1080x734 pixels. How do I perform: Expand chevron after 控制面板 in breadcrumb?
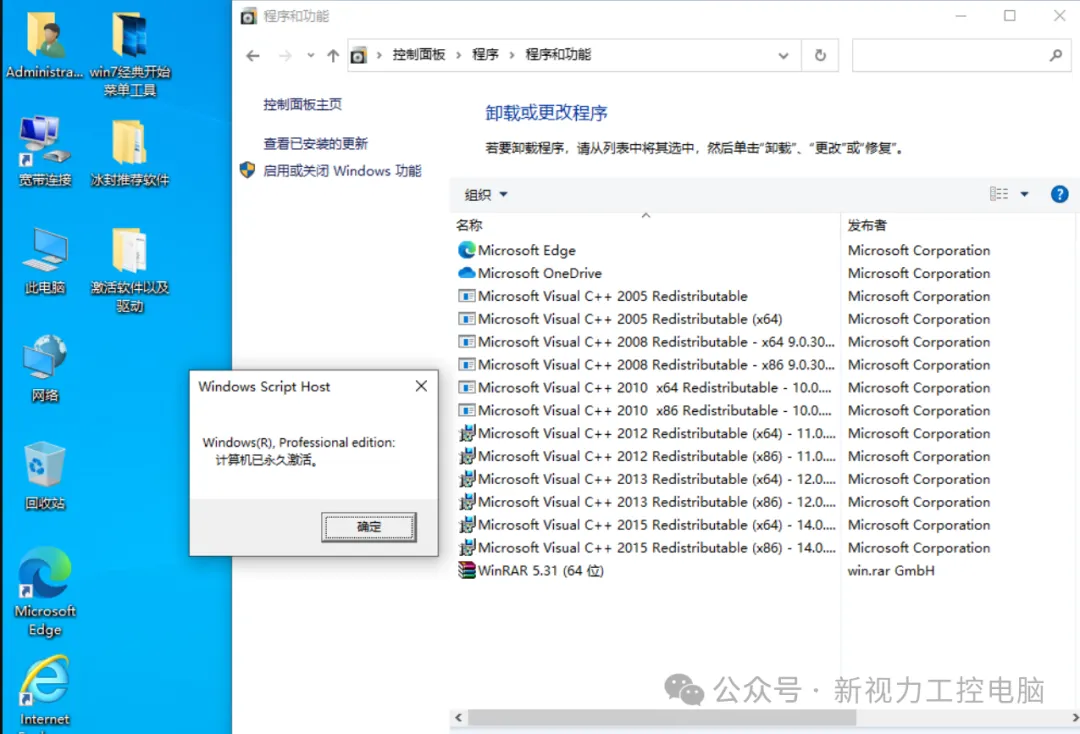(x=459, y=55)
